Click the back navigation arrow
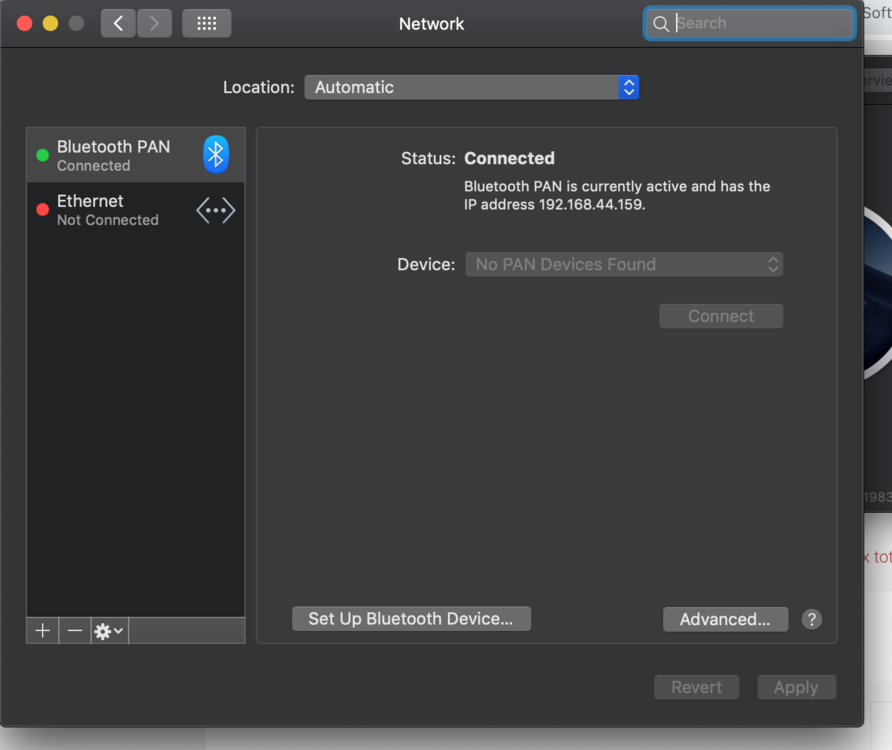Viewport: 892px width, 750px height. coord(118,23)
